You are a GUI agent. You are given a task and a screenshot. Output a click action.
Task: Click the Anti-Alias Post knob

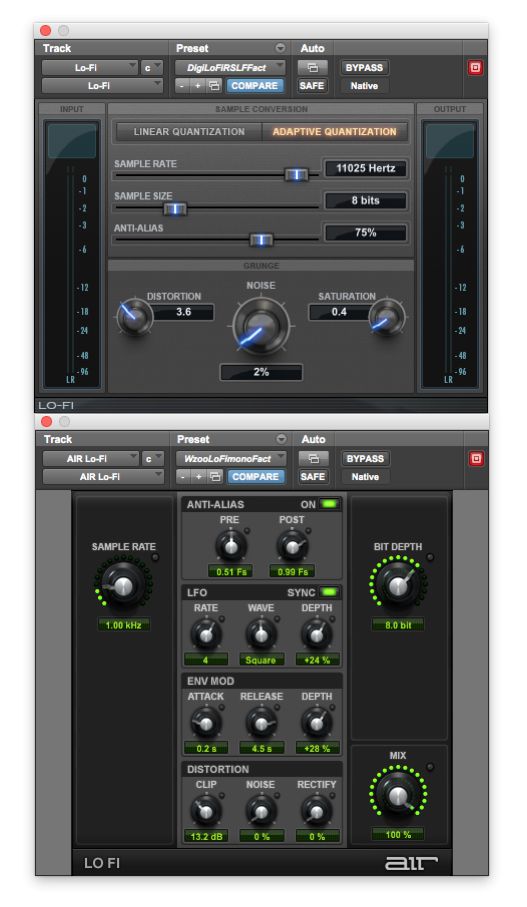coord(292,546)
